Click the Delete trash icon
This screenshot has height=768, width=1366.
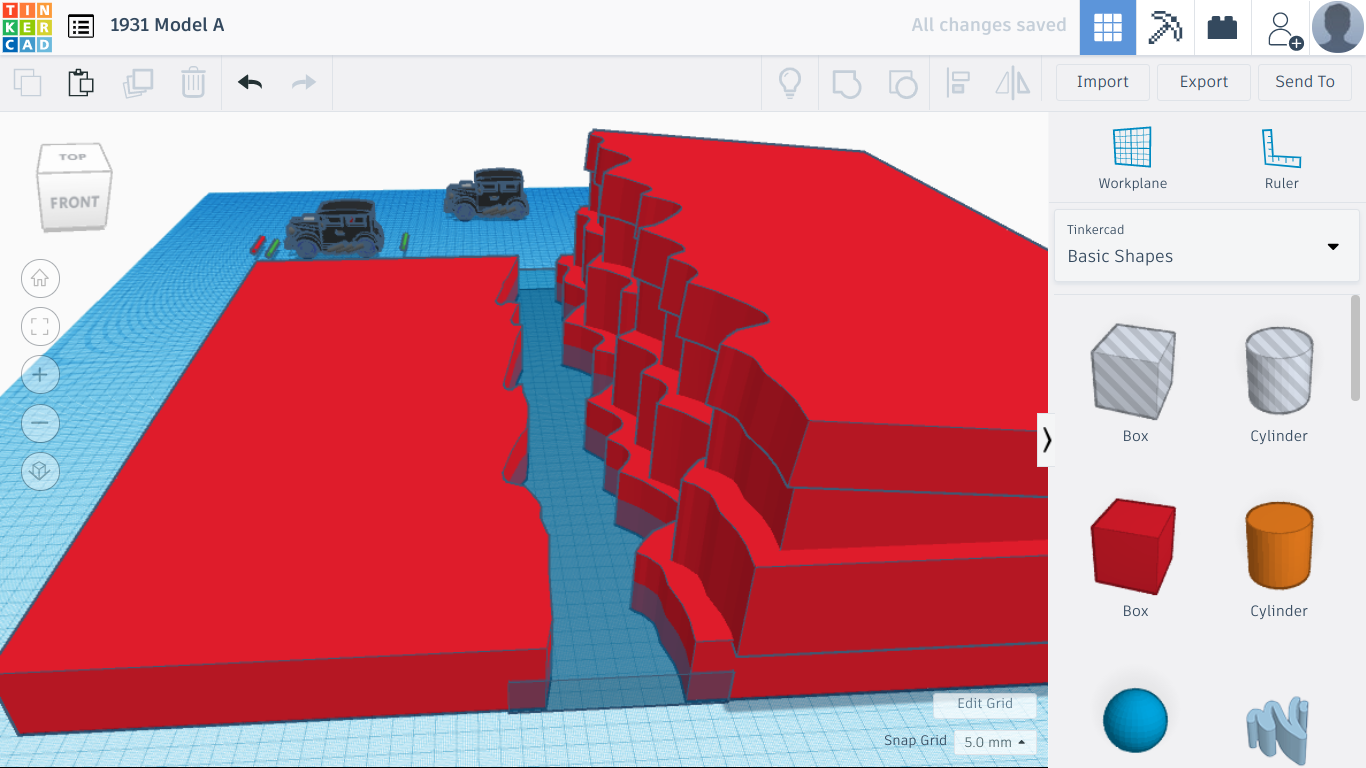tap(193, 82)
